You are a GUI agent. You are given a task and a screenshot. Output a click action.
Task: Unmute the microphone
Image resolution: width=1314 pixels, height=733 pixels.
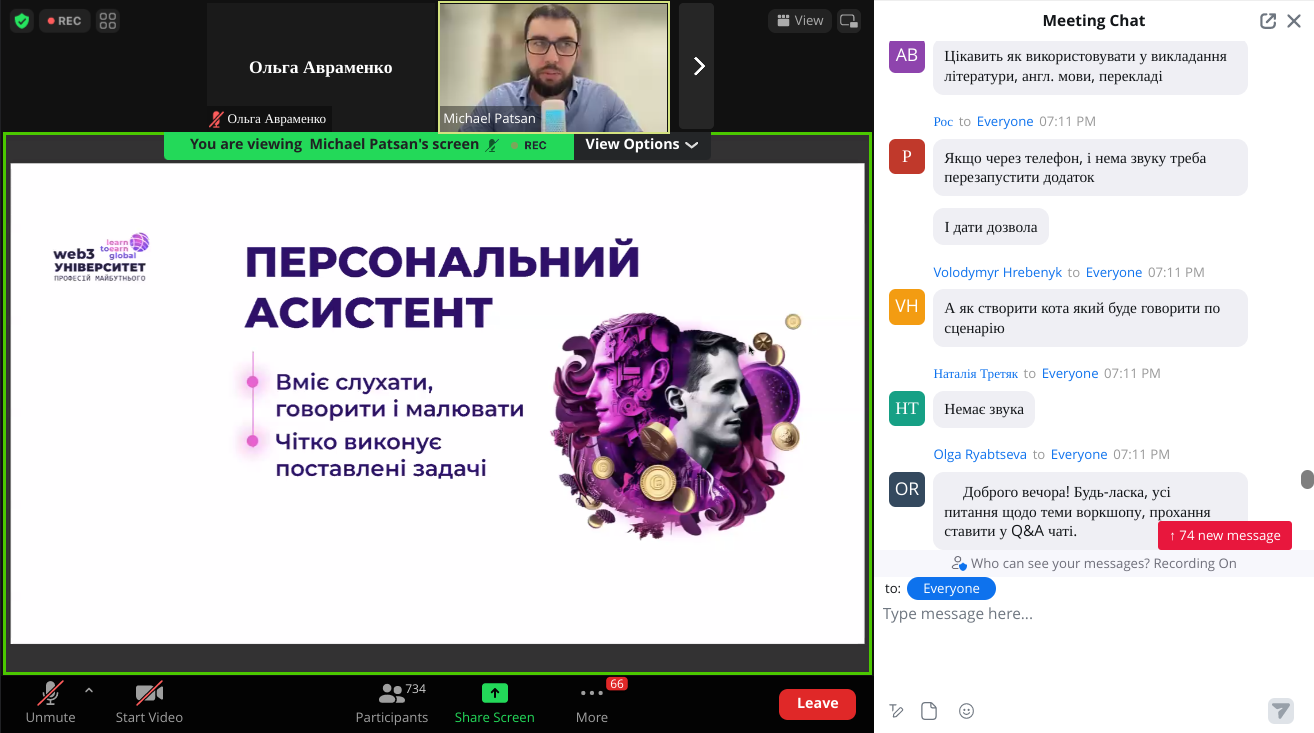[x=51, y=703]
